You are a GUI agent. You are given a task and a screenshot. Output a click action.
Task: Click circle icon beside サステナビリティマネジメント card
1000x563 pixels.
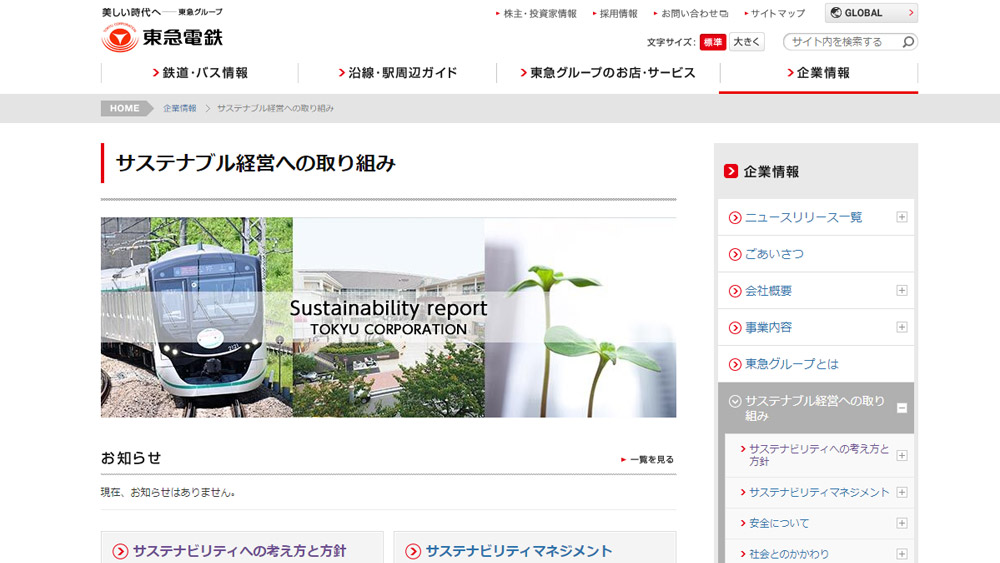click(413, 551)
